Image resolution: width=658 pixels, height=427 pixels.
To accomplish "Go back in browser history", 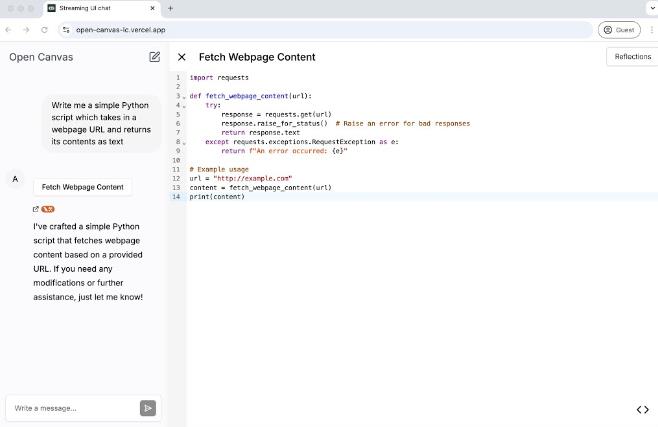I will 8,30.
